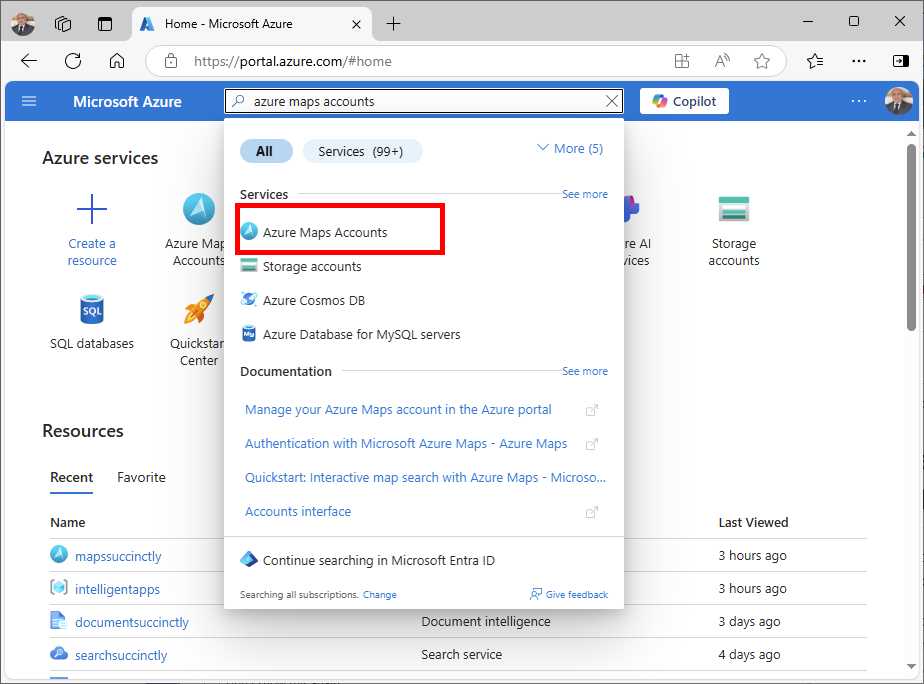Open the browser's Settings and more menu
This screenshot has width=924, height=684.
coord(858,61)
